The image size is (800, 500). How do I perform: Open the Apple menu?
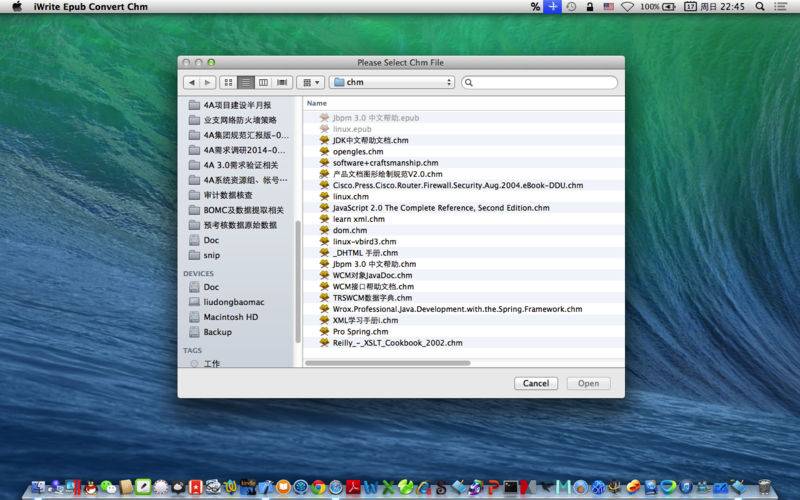[14, 6]
